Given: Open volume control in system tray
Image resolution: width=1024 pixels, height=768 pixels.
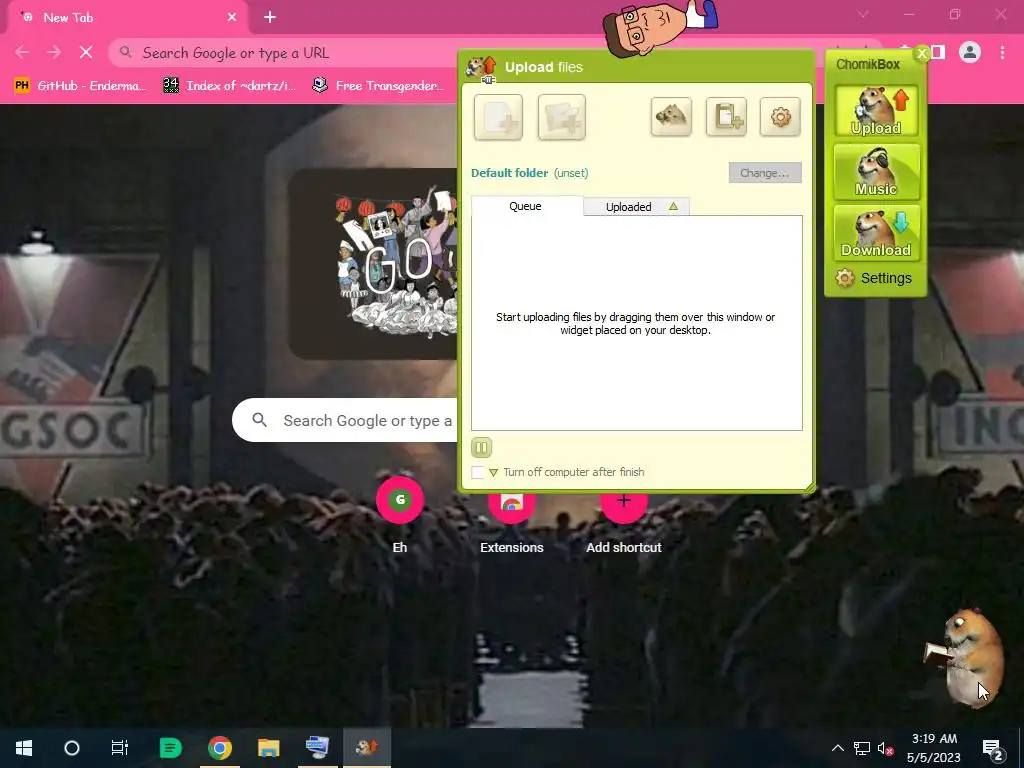Looking at the screenshot, I should click(885, 748).
